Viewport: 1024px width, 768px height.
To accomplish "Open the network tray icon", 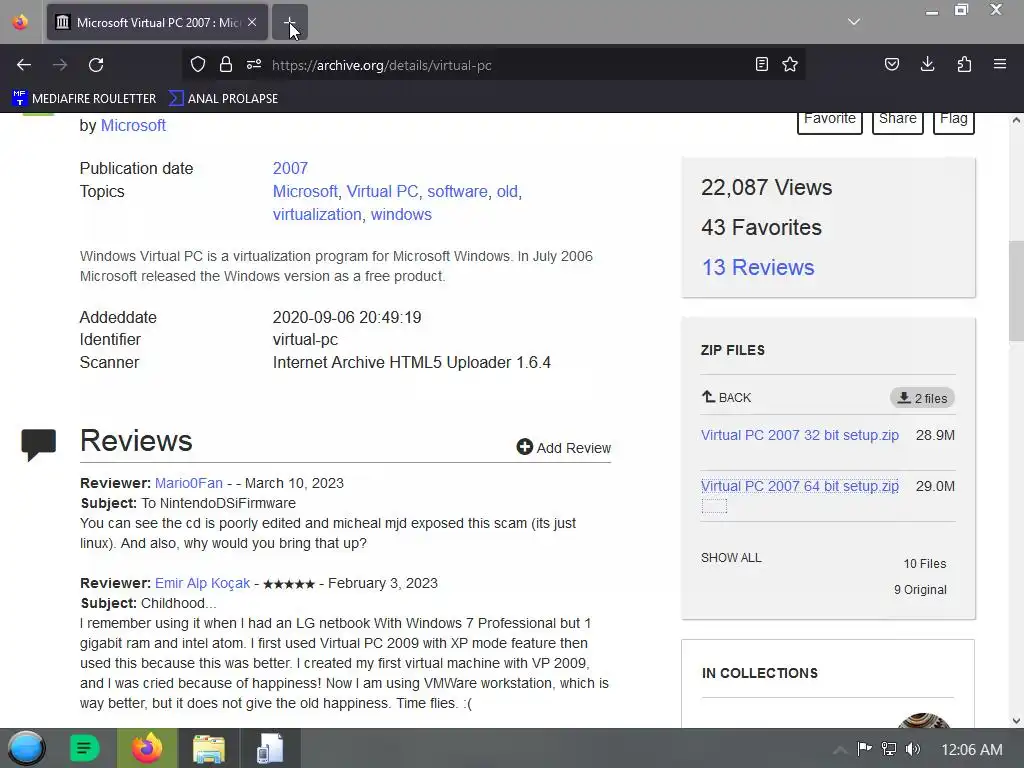I will [x=889, y=748].
